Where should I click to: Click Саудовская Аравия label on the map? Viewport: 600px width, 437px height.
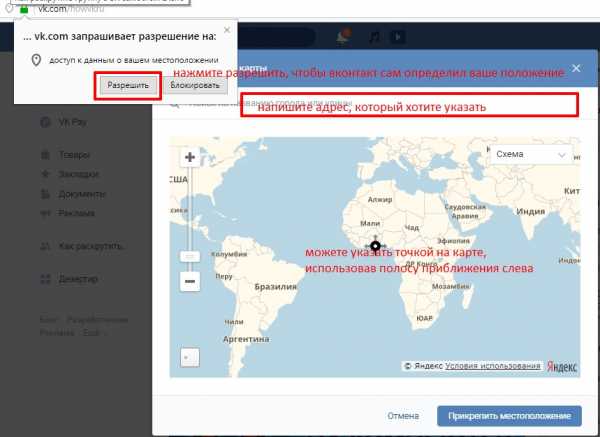465,211
